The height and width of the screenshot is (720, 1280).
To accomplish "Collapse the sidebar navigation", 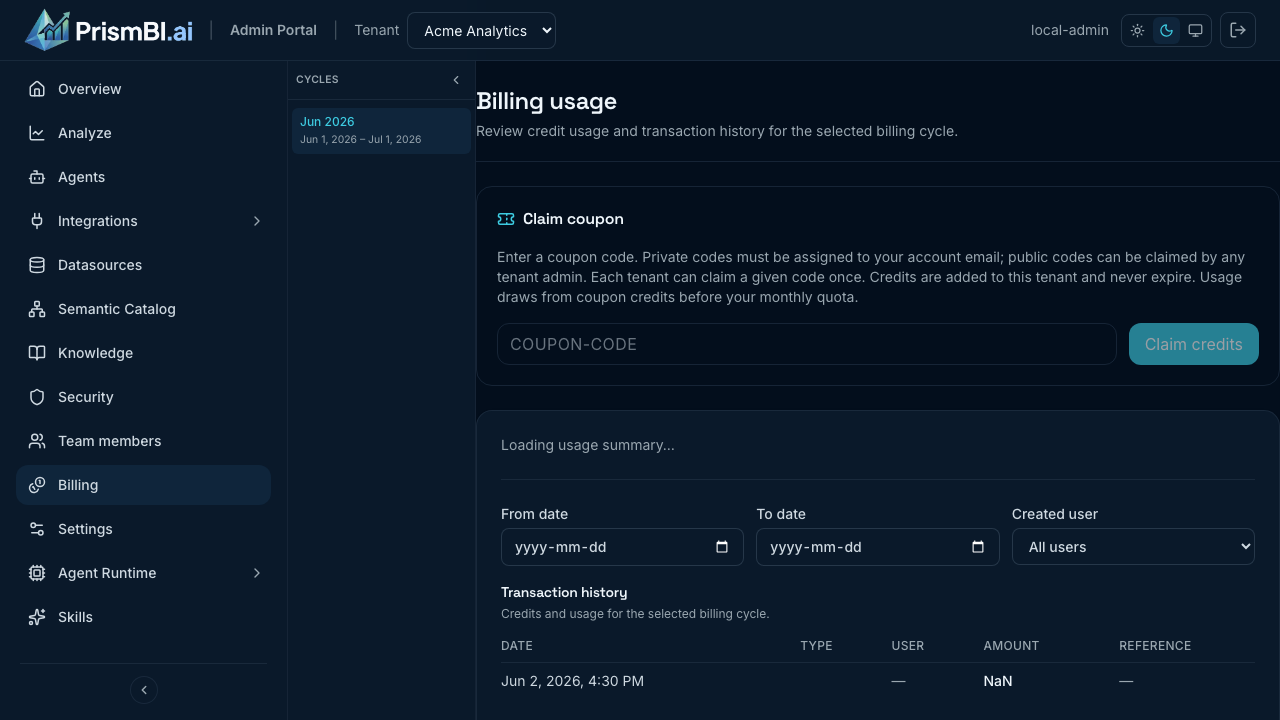I will [144, 690].
